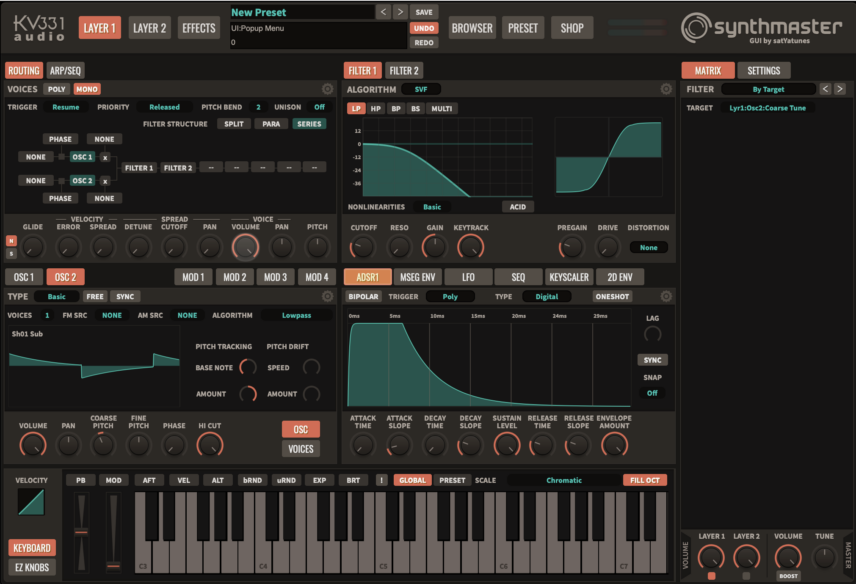
Task: Adjust the Base Note knob
Action: [248, 367]
